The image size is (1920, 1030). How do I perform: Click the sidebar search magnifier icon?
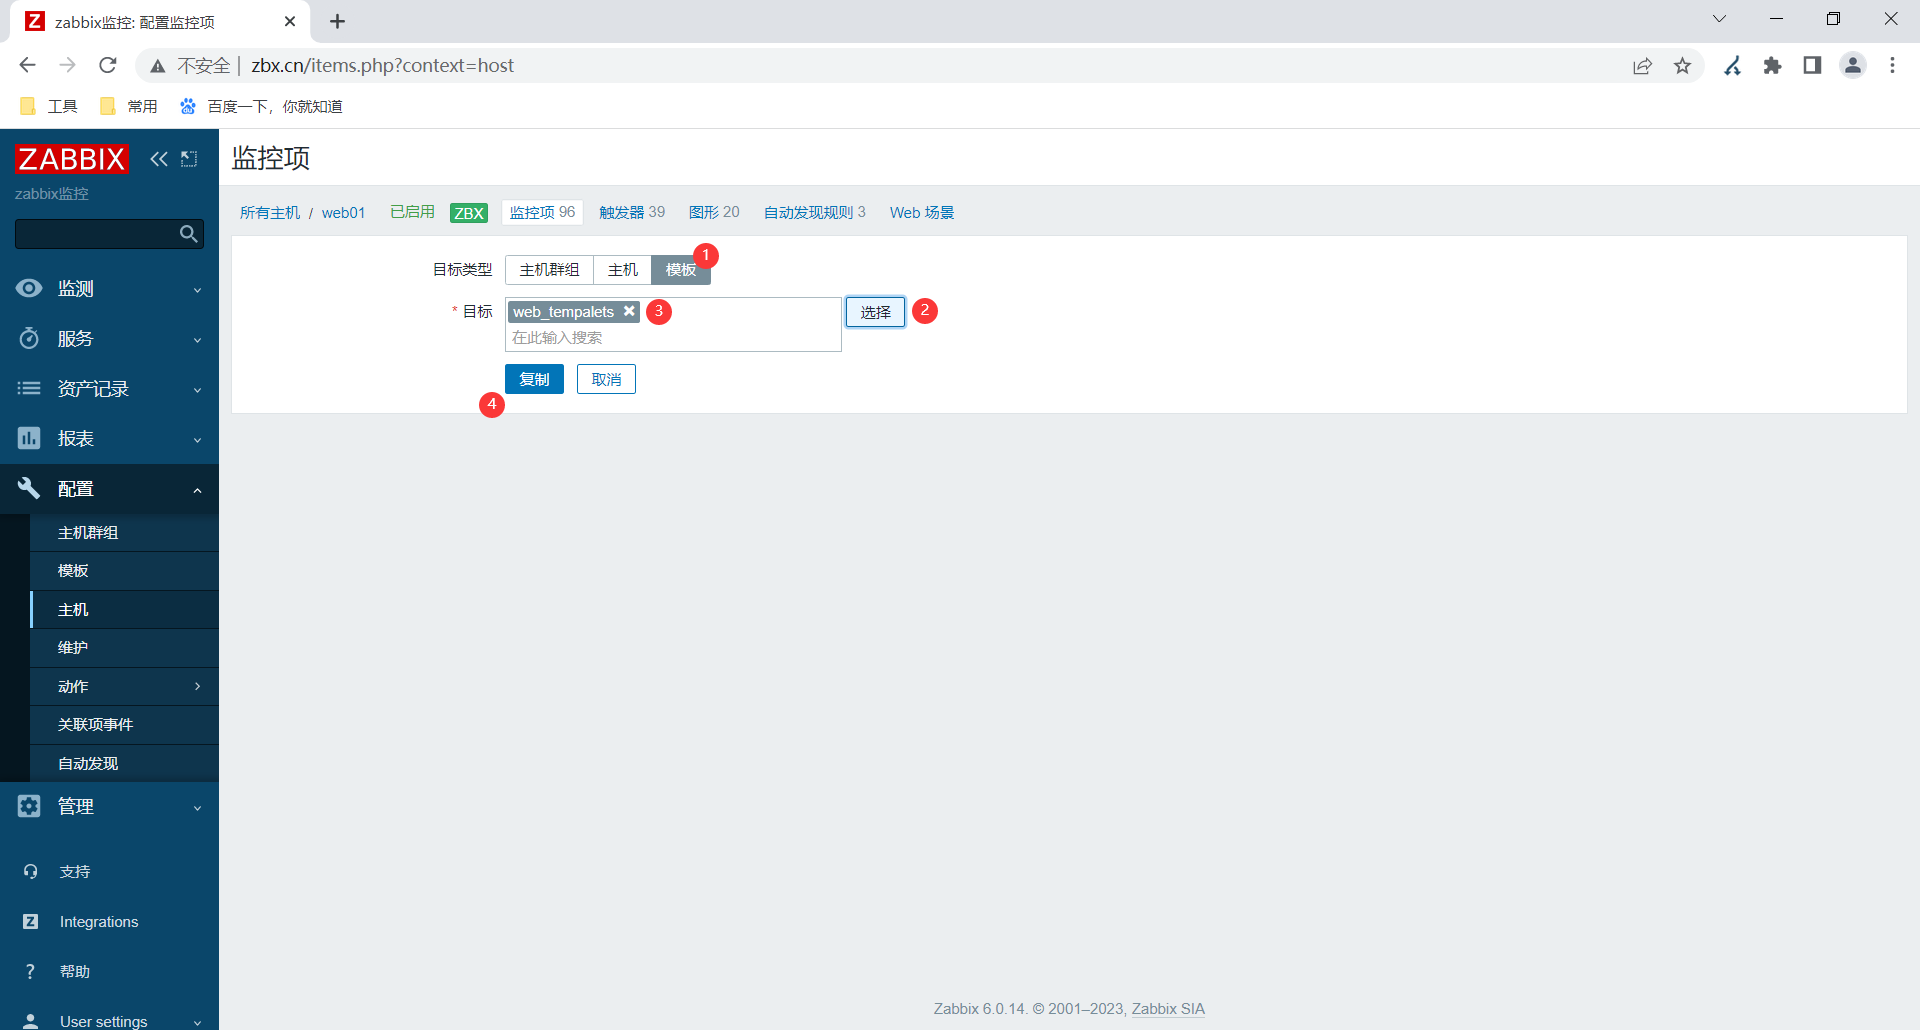click(188, 234)
